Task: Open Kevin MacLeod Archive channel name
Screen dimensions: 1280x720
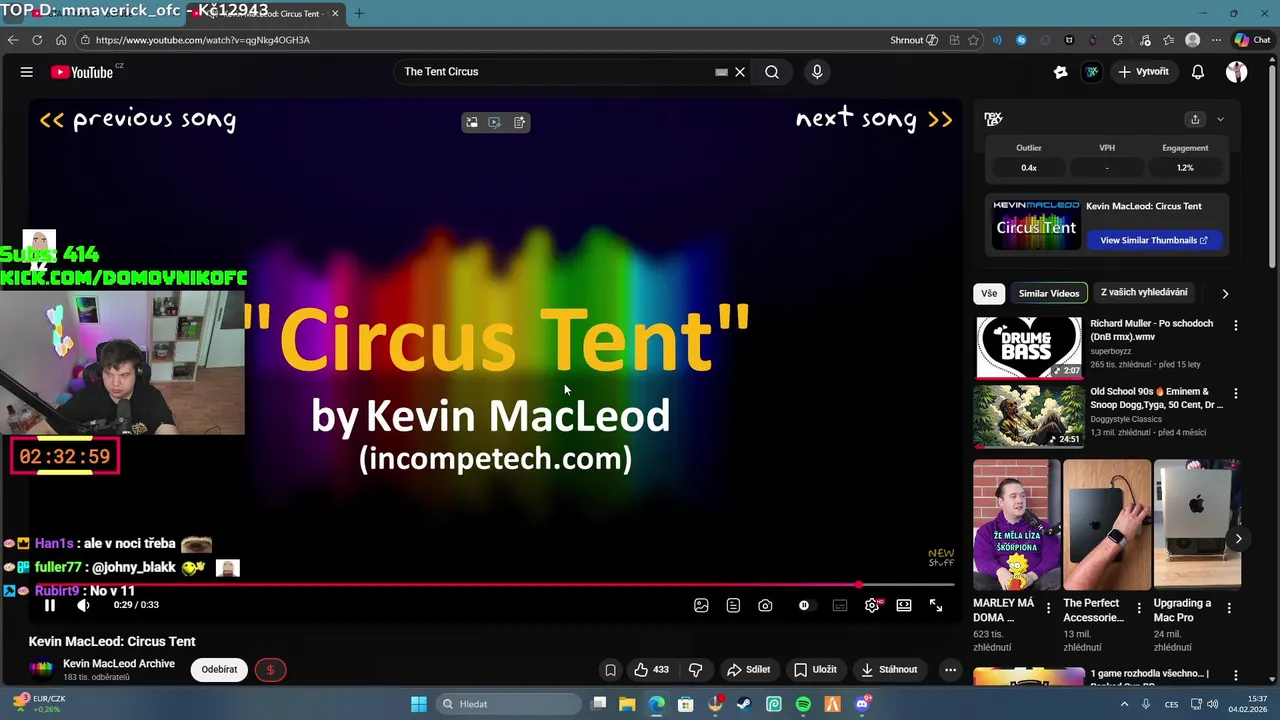Action: click(x=119, y=664)
